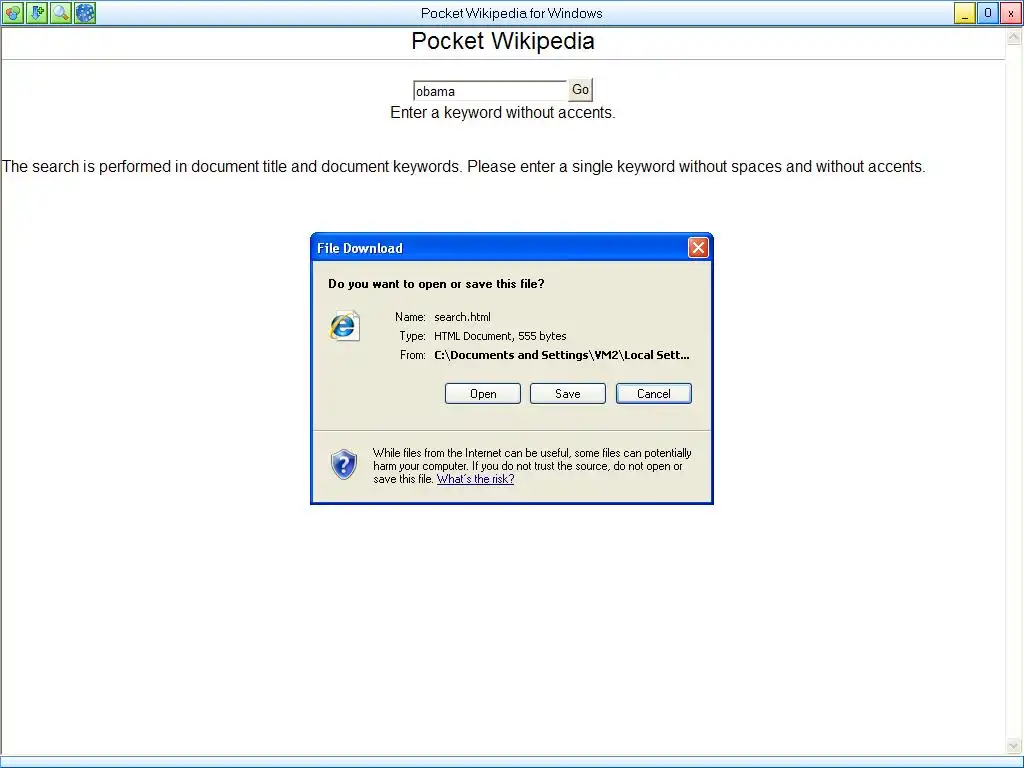Click the colored circles home icon

click(x=13, y=12)
